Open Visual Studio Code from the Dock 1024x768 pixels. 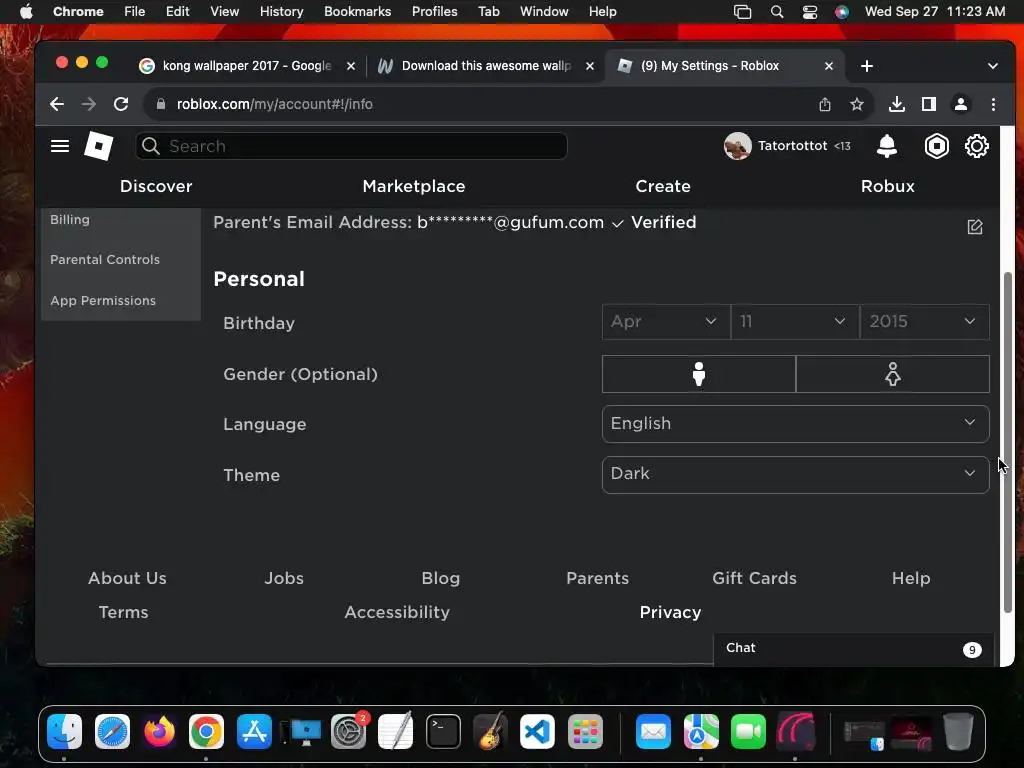(537, 731)
